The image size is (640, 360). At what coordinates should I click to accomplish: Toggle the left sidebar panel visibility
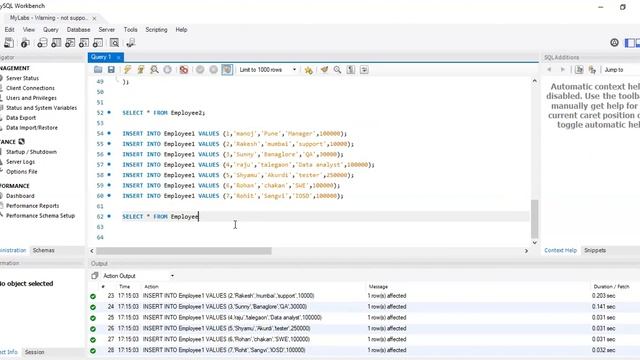point(630,42)
